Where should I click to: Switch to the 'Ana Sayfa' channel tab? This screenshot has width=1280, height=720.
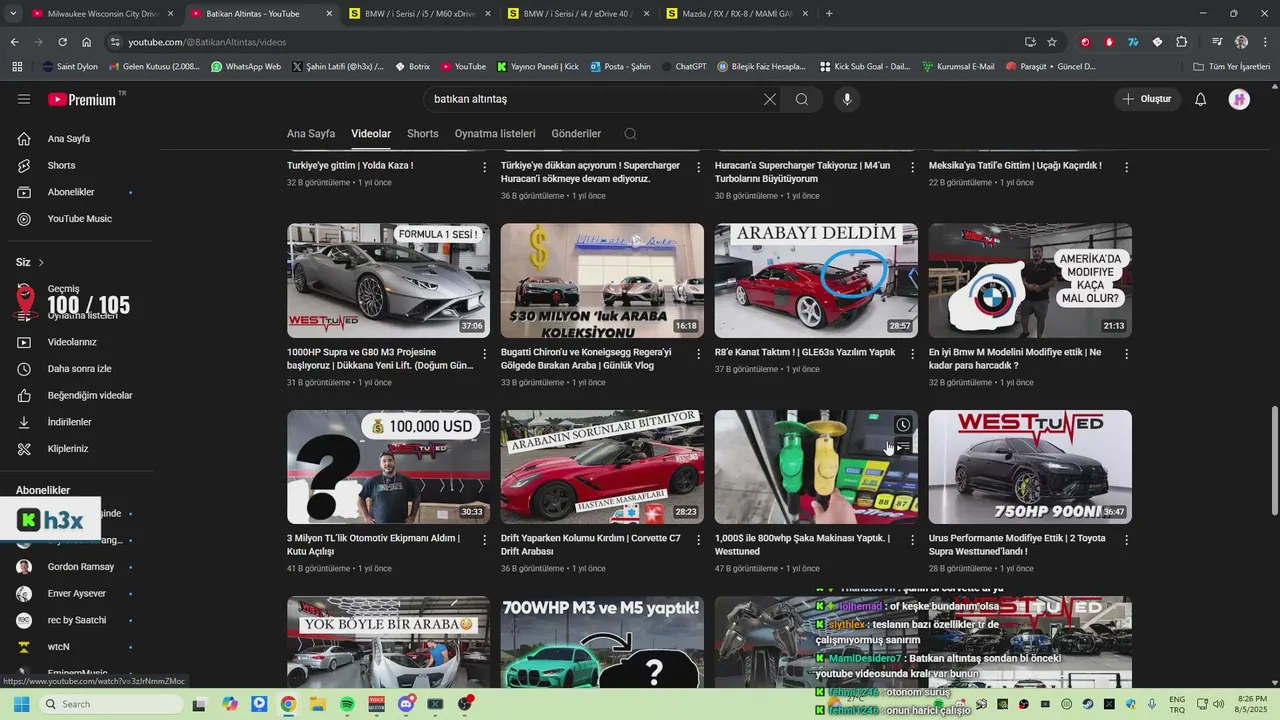(311, 134)
